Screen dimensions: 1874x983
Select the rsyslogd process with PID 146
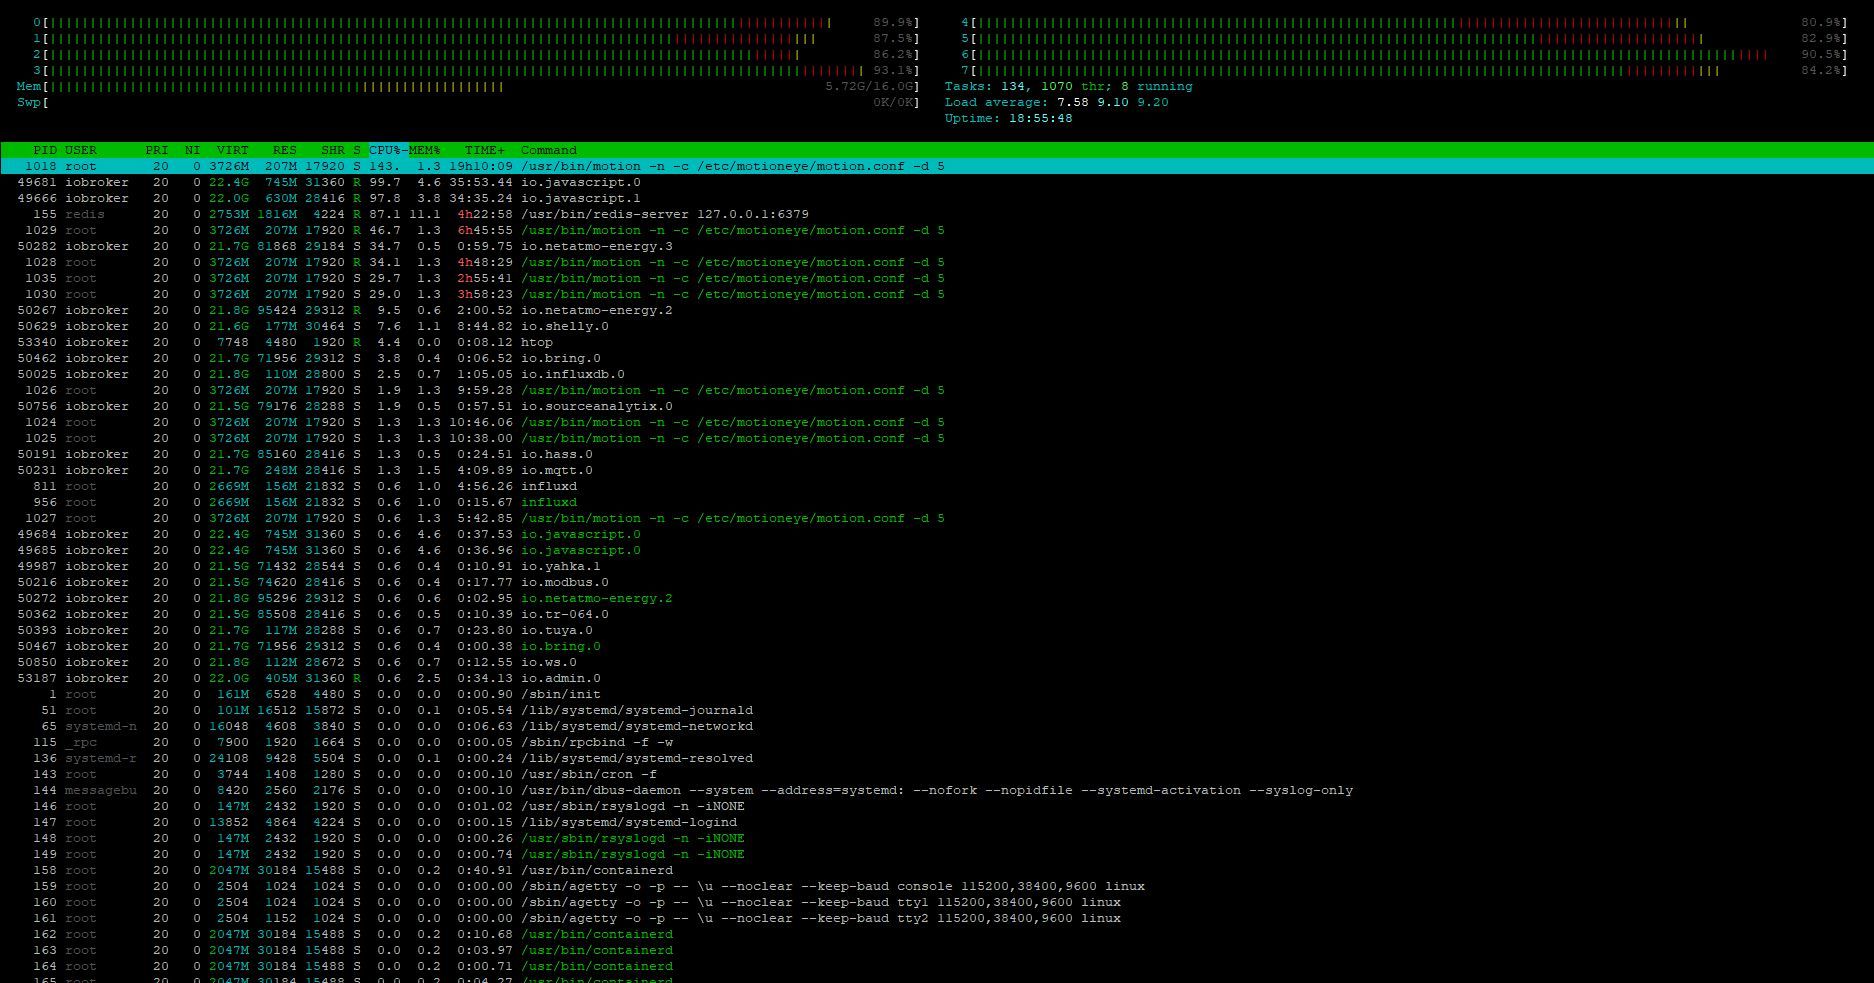(x=937, y=806)
